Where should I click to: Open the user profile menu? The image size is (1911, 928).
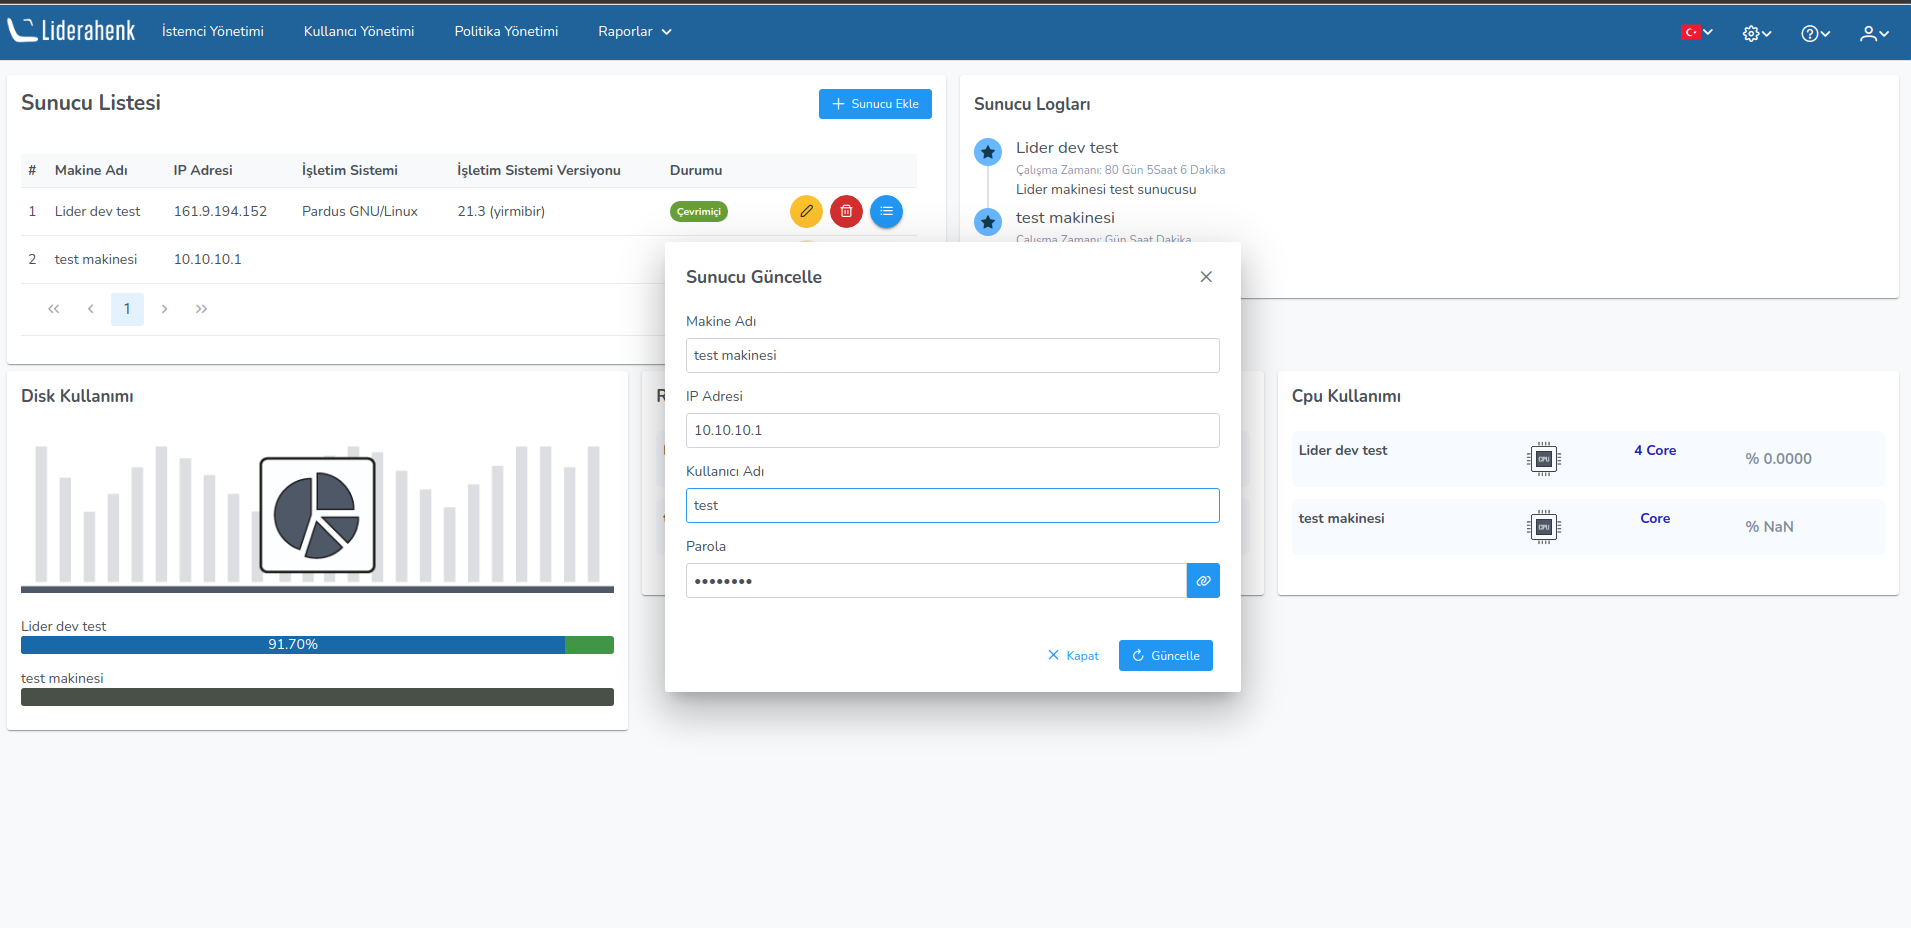(1873, 33)
